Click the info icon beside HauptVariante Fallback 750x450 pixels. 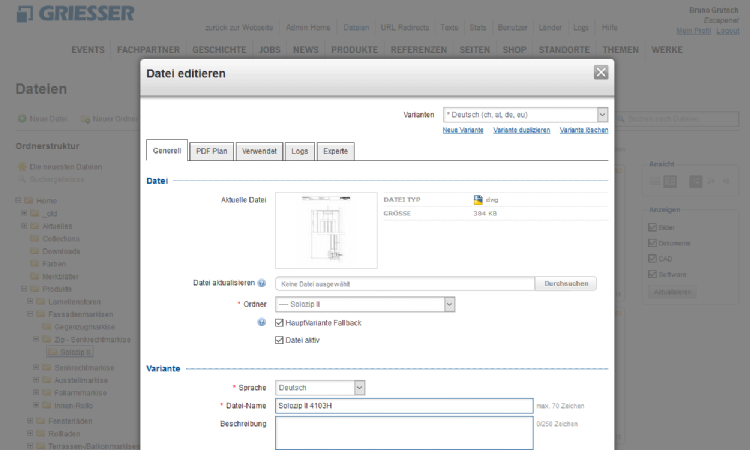click(x=262, y=322)
